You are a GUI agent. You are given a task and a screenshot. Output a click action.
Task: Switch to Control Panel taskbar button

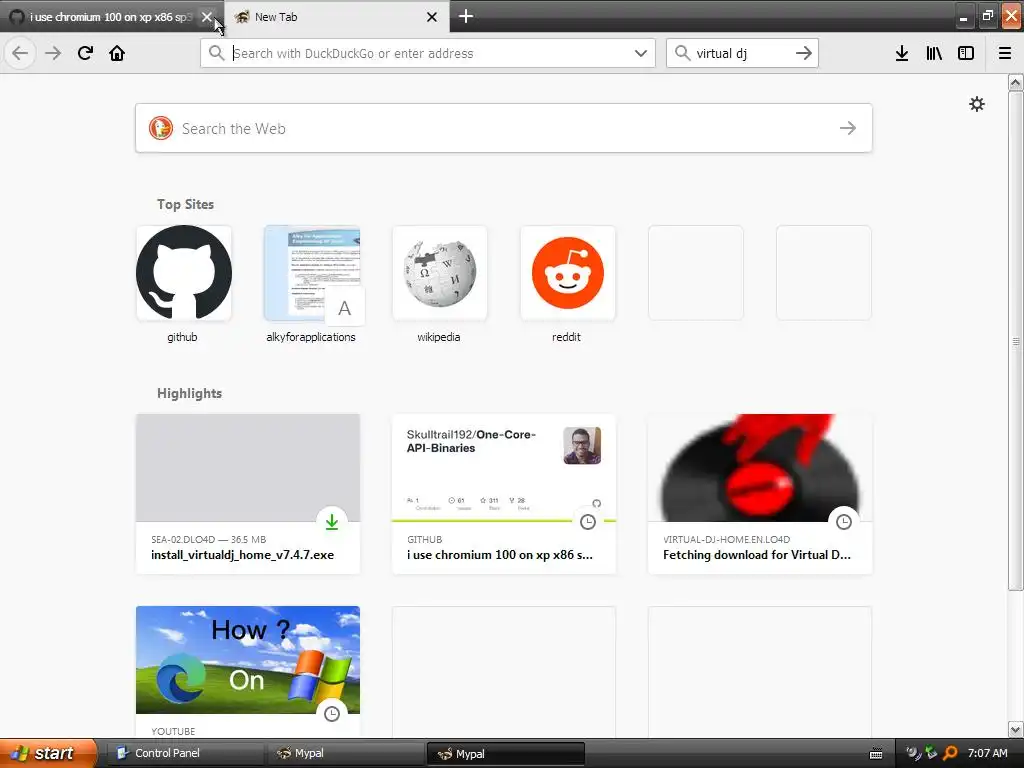pos(185,753)
